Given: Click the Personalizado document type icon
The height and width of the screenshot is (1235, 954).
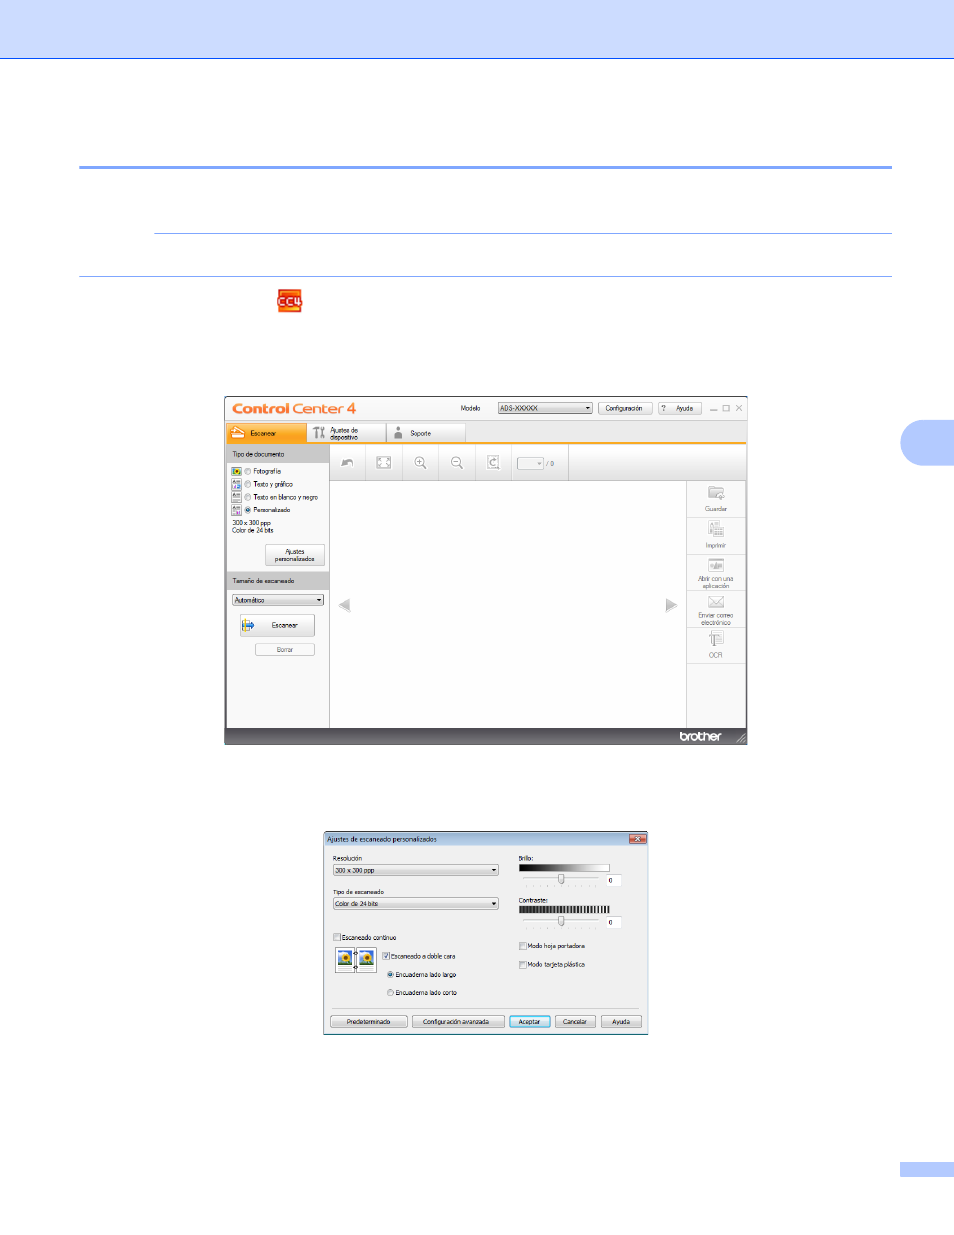Looking at the screenshot, I should click(x=237, y=510).
